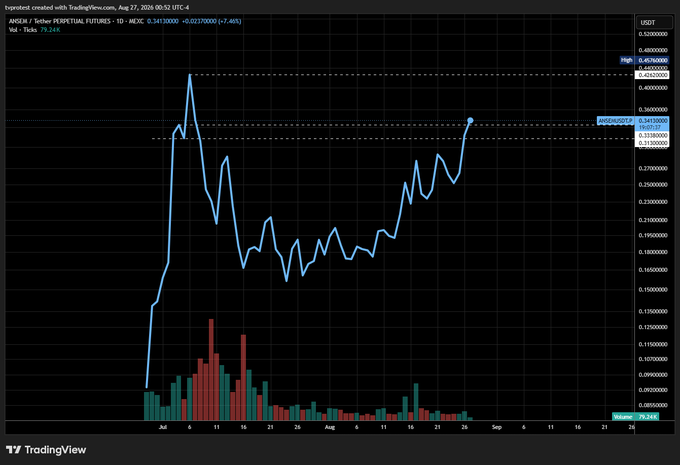The height and width of the screenshot is (465, 680).
Task: Click the Jul label on the time axis
Action: (163, 427)
